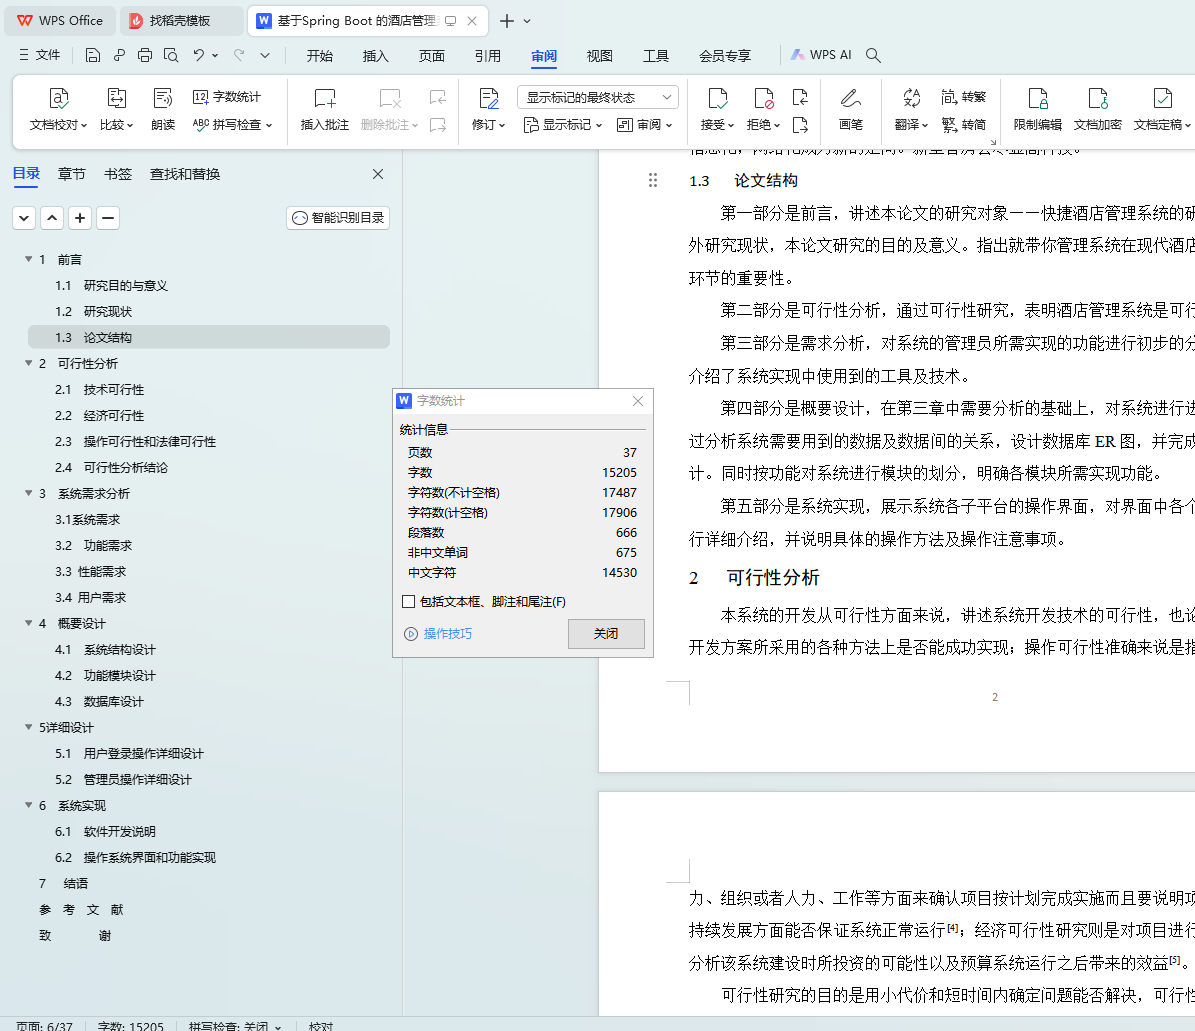Click the Undo arrow icon
Screen dimensions: 1195x1031
(x=198, y=55)
